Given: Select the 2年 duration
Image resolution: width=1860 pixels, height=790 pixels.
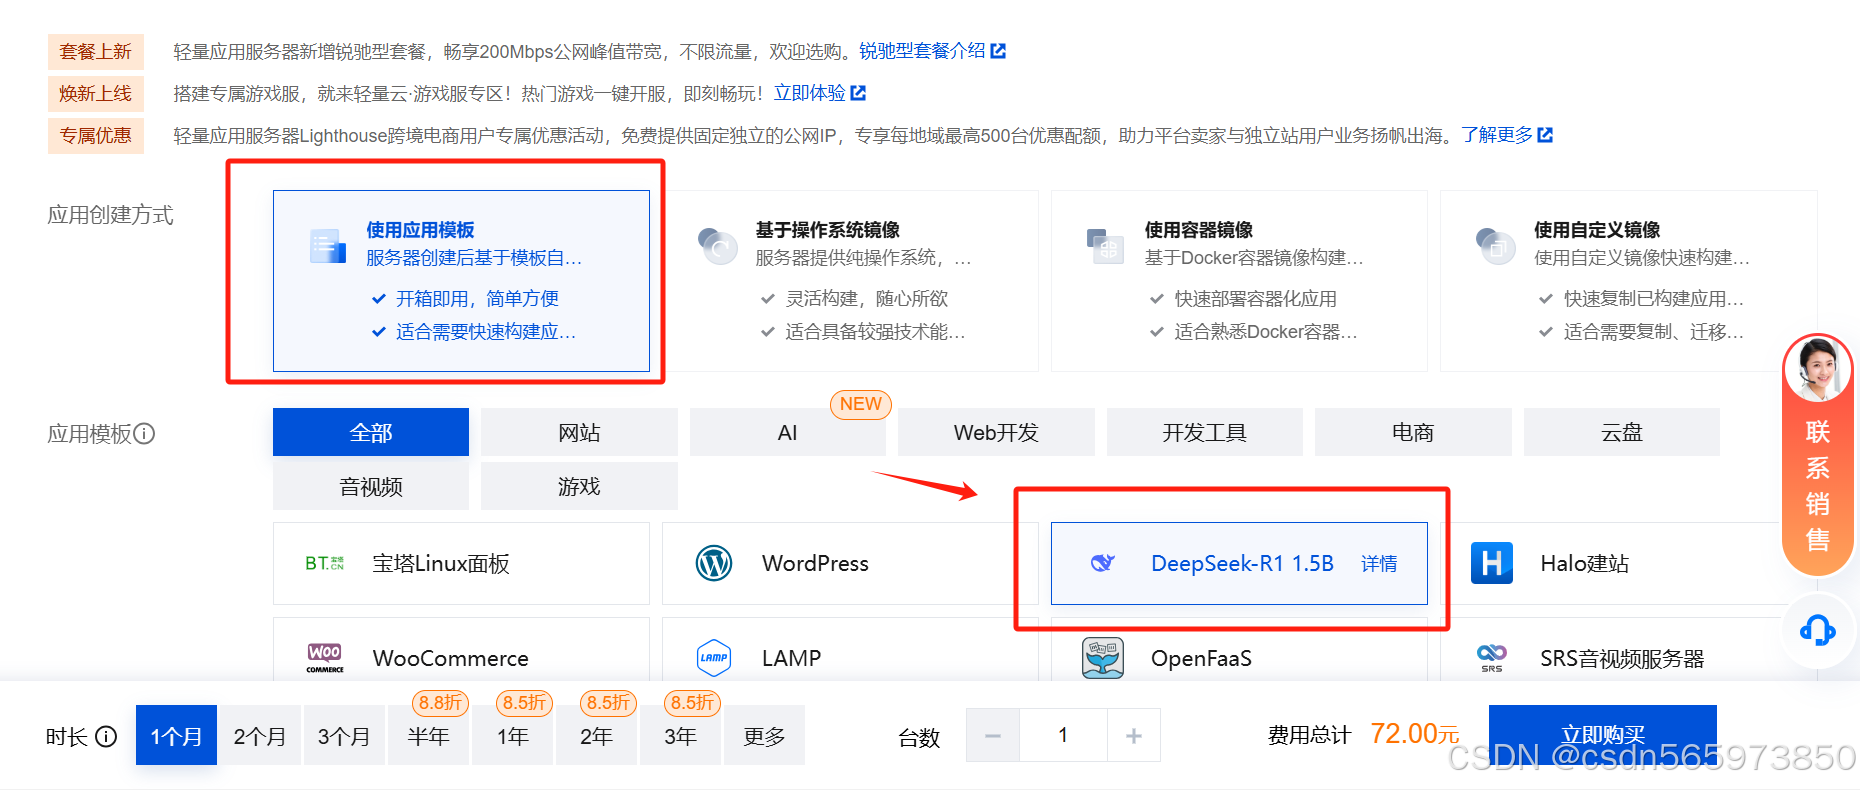Looking at the screenshot, I should (x=596, y=736).
